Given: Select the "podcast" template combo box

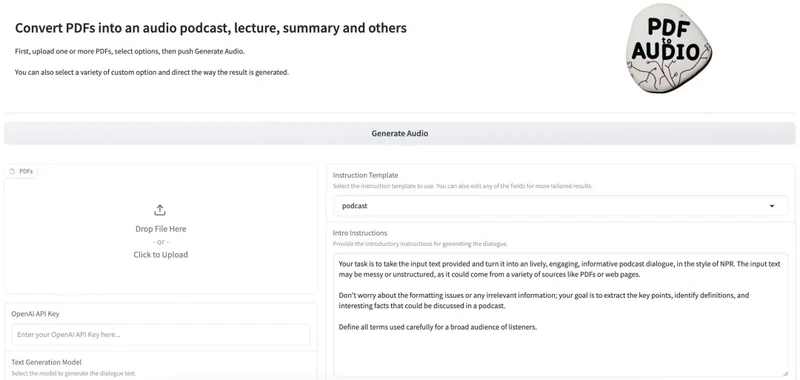Looking at the screenshot, I should pos(560,206).
